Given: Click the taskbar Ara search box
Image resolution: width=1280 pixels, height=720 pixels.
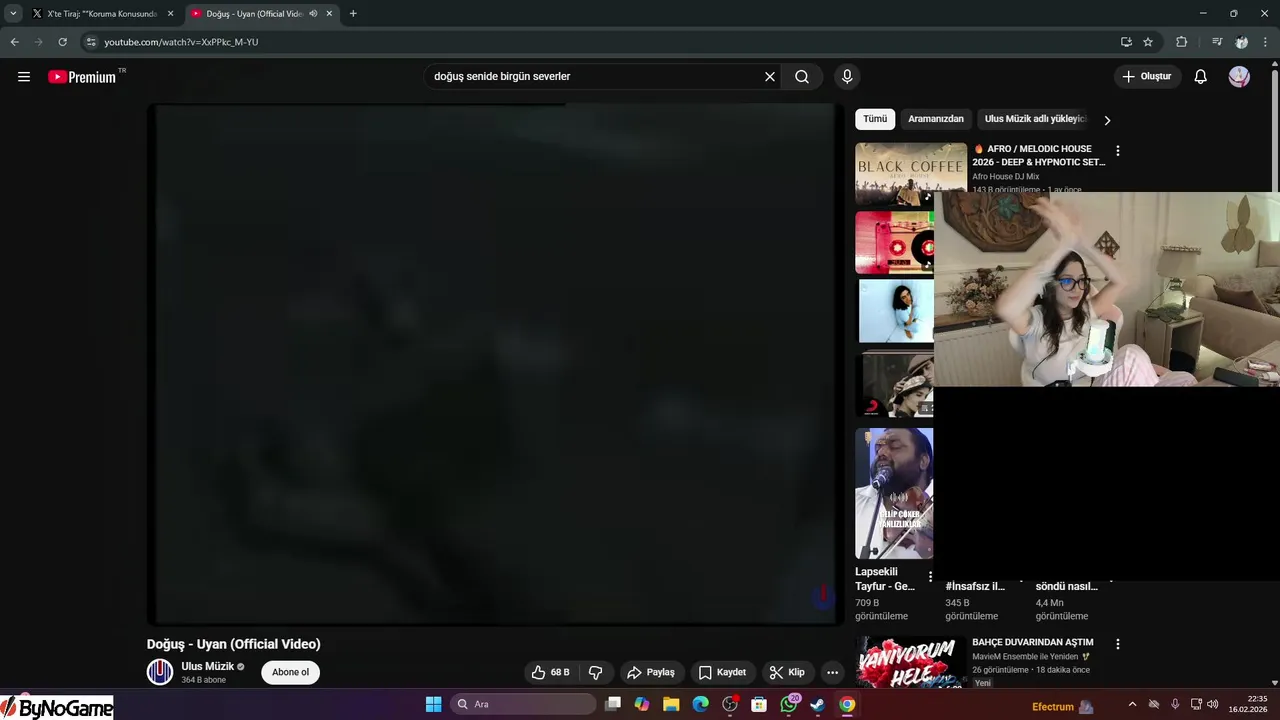Looking at the screenshot, I should pos(523,705).
